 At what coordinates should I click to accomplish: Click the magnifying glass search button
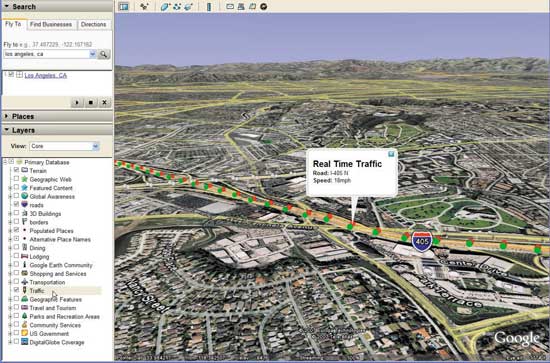[x=103, y=54]
